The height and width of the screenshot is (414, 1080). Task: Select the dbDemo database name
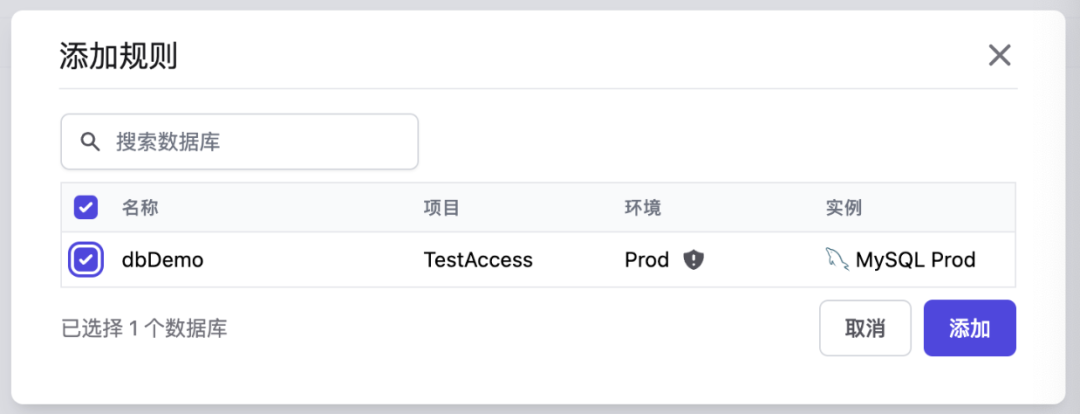click(162, 260)
